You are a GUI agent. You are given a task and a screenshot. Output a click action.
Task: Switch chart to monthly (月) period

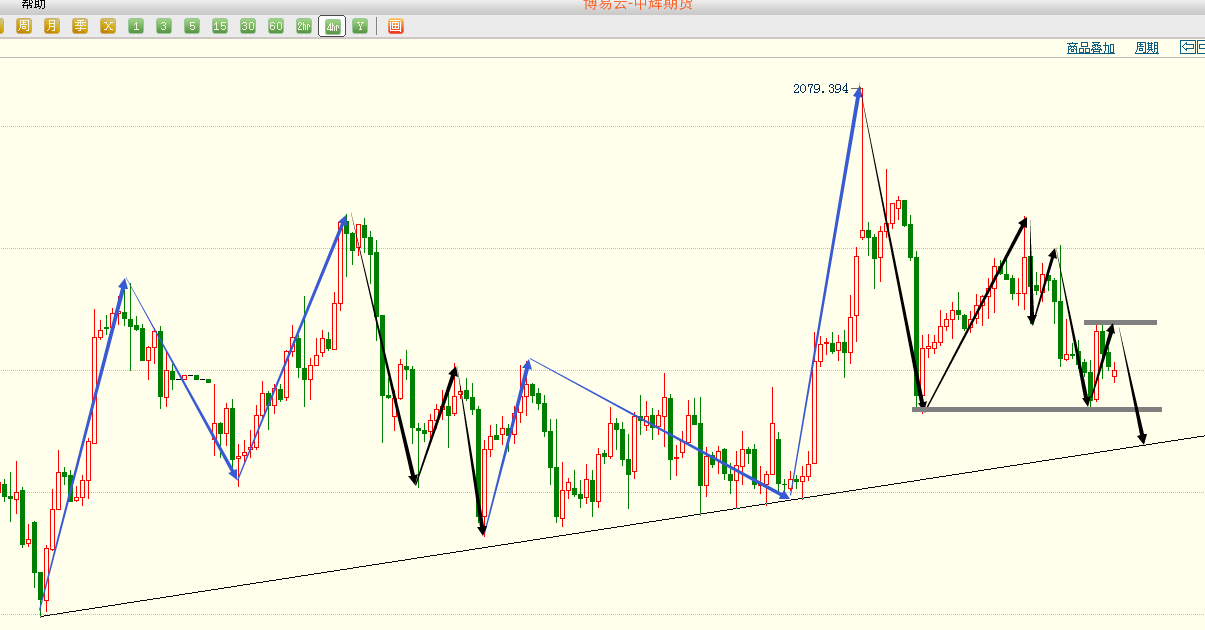pos(52,26)
